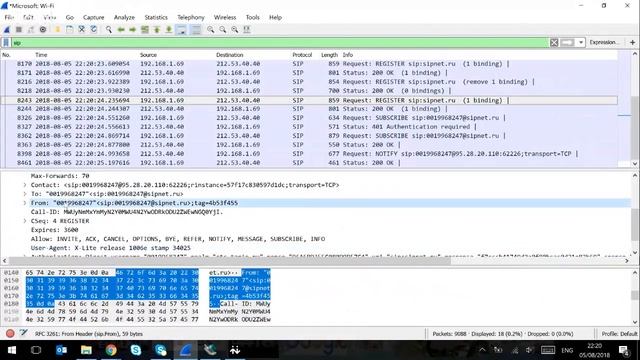
Task: Open a capture file
Action: pos(58,29)
